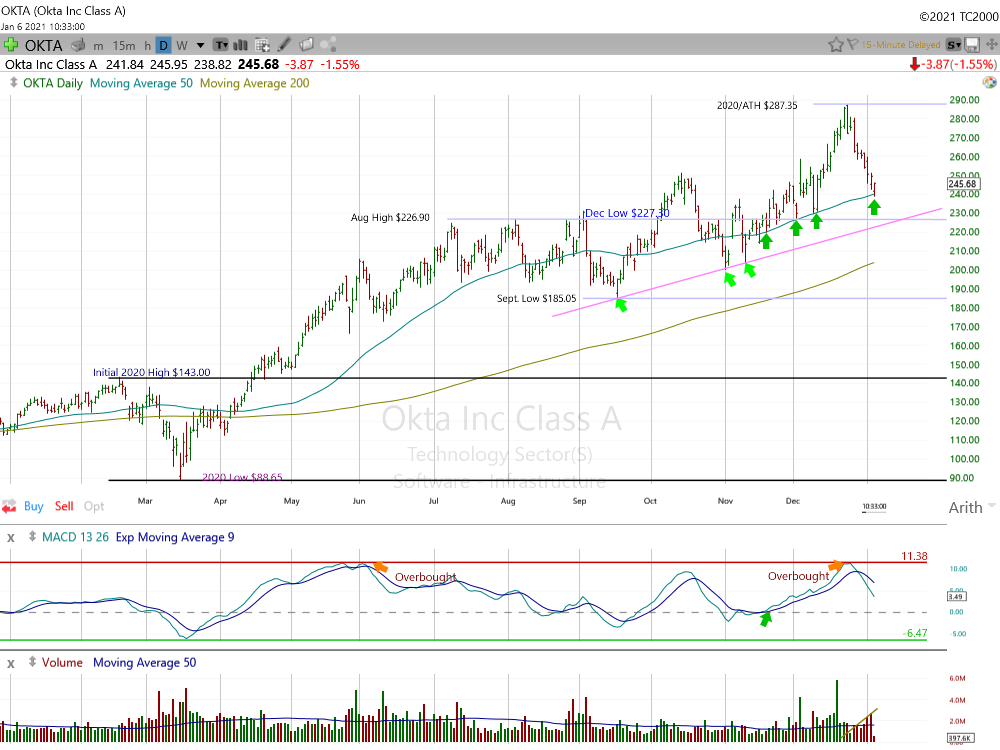
Task: Click the Okta Inc Class A quote name
Action: (x=51, y=64)
